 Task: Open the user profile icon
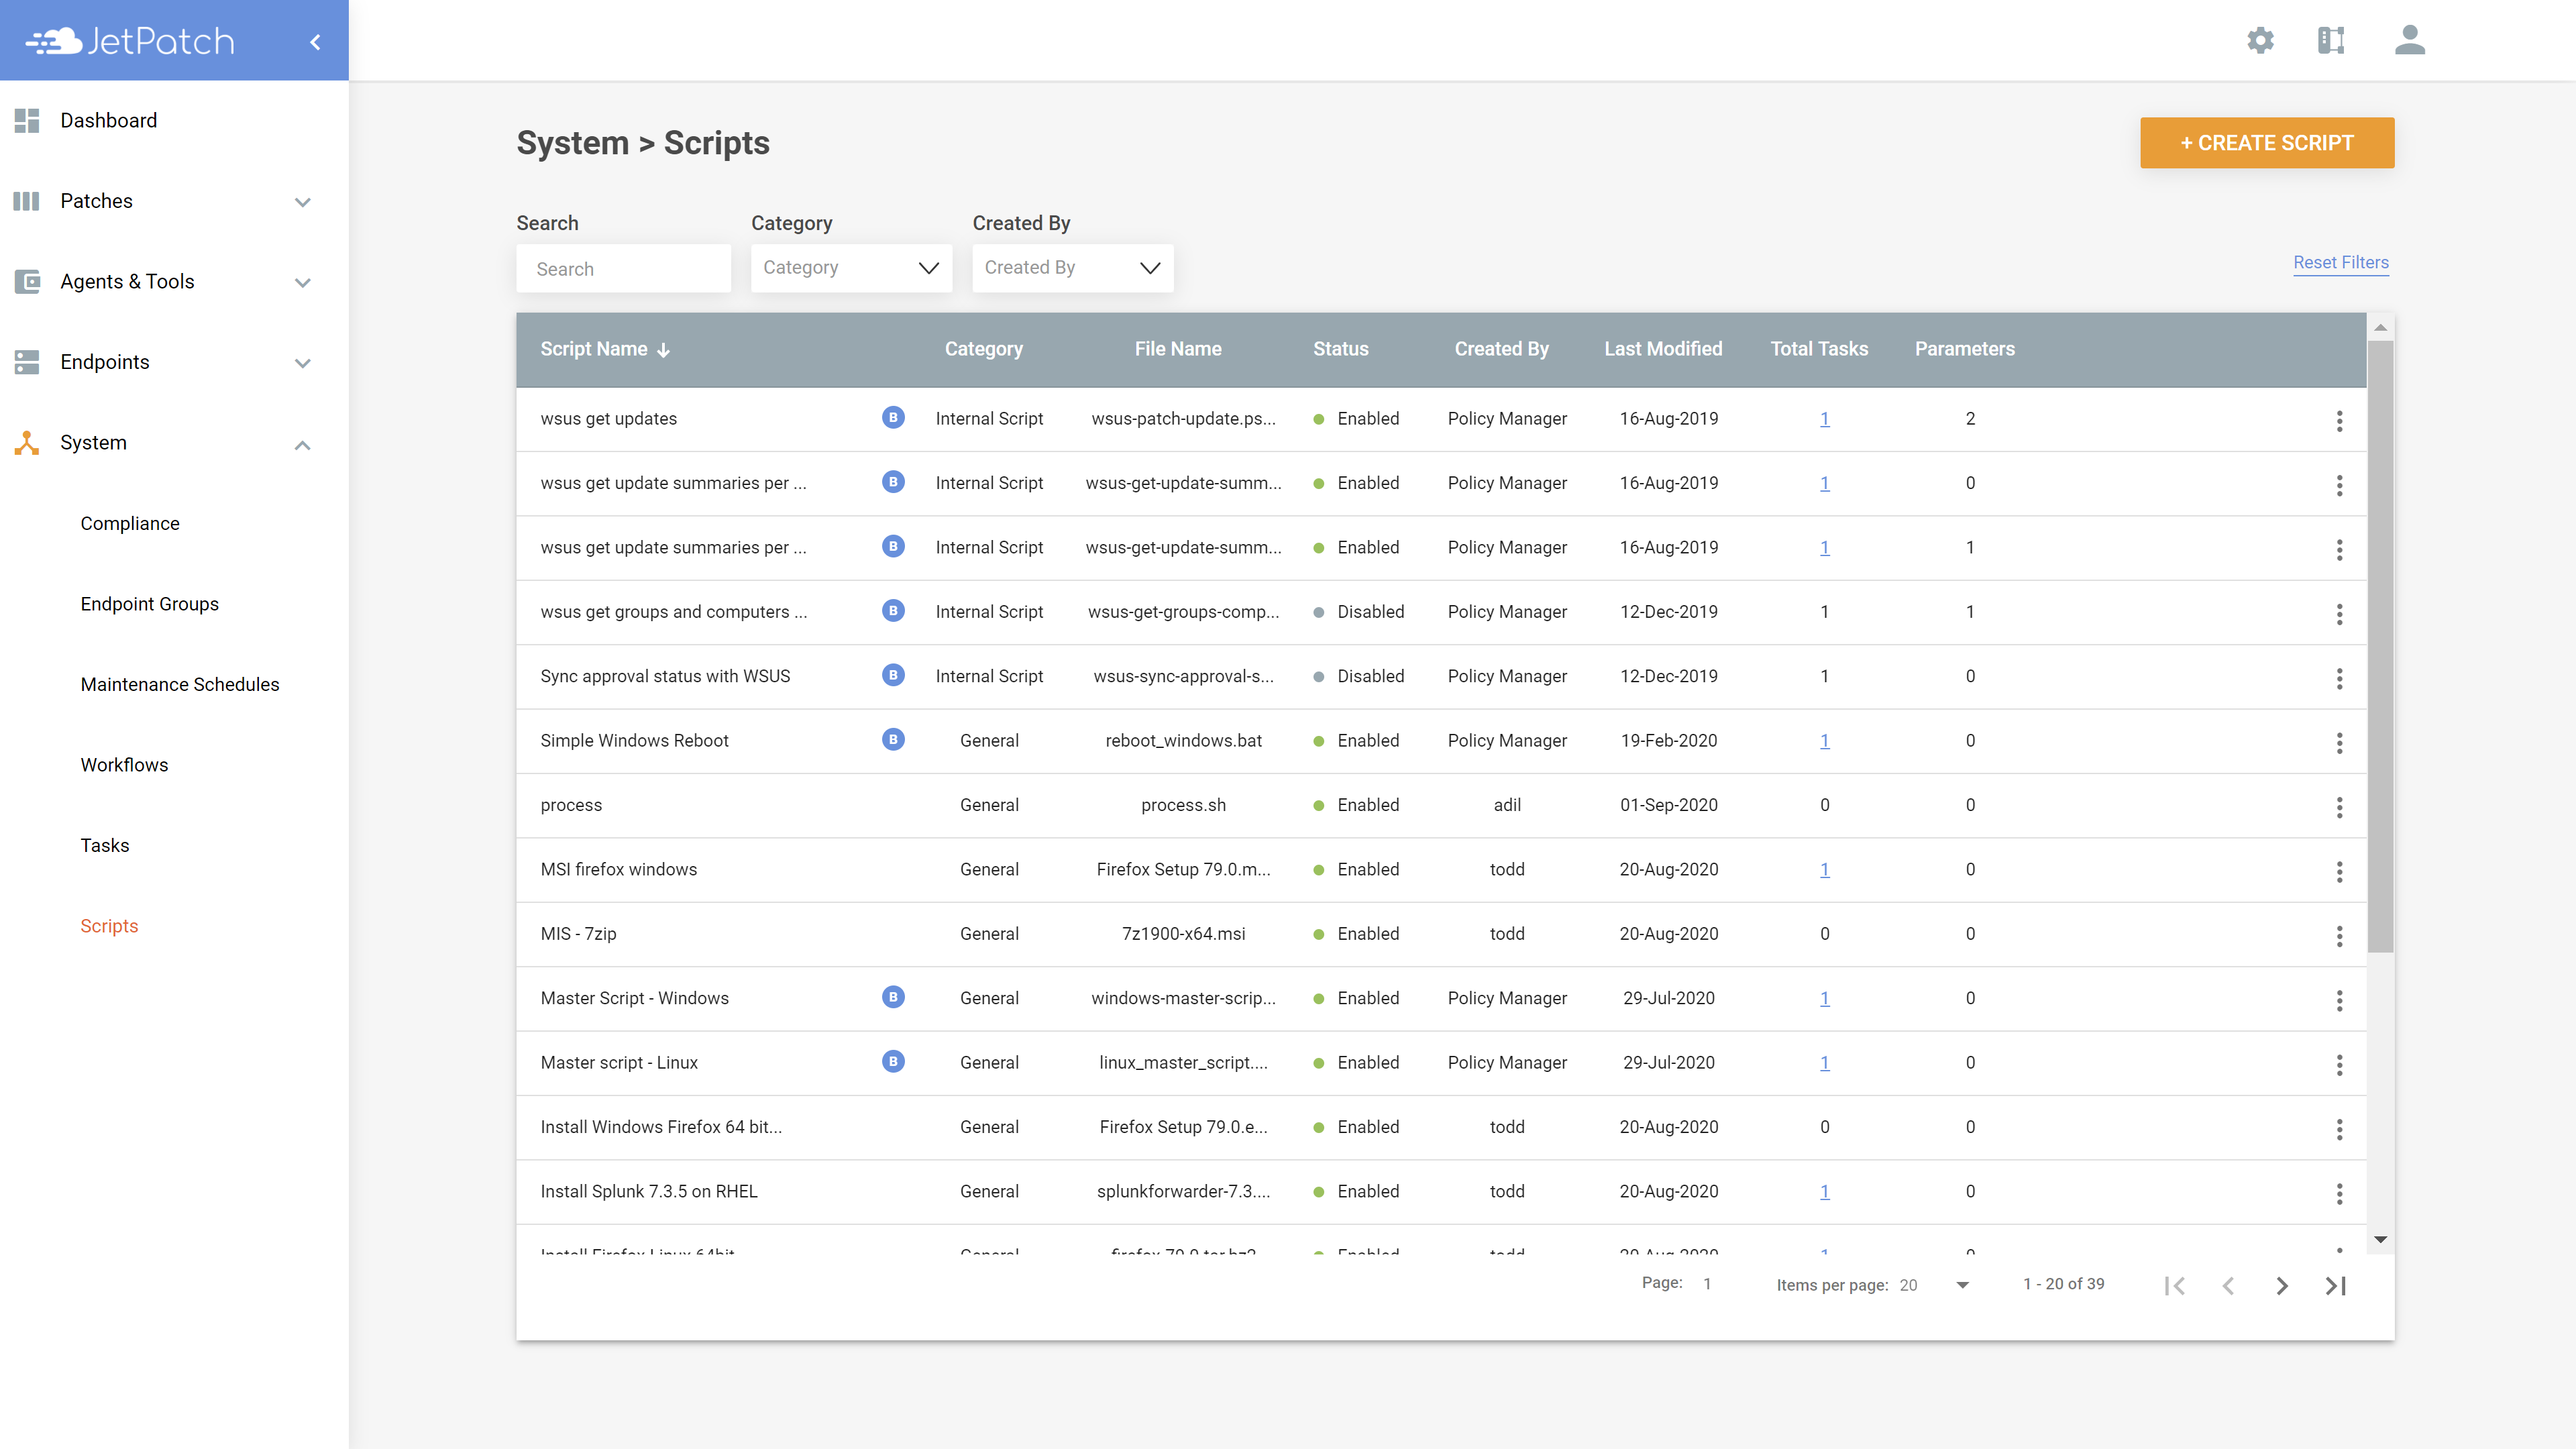[2410, 40]
